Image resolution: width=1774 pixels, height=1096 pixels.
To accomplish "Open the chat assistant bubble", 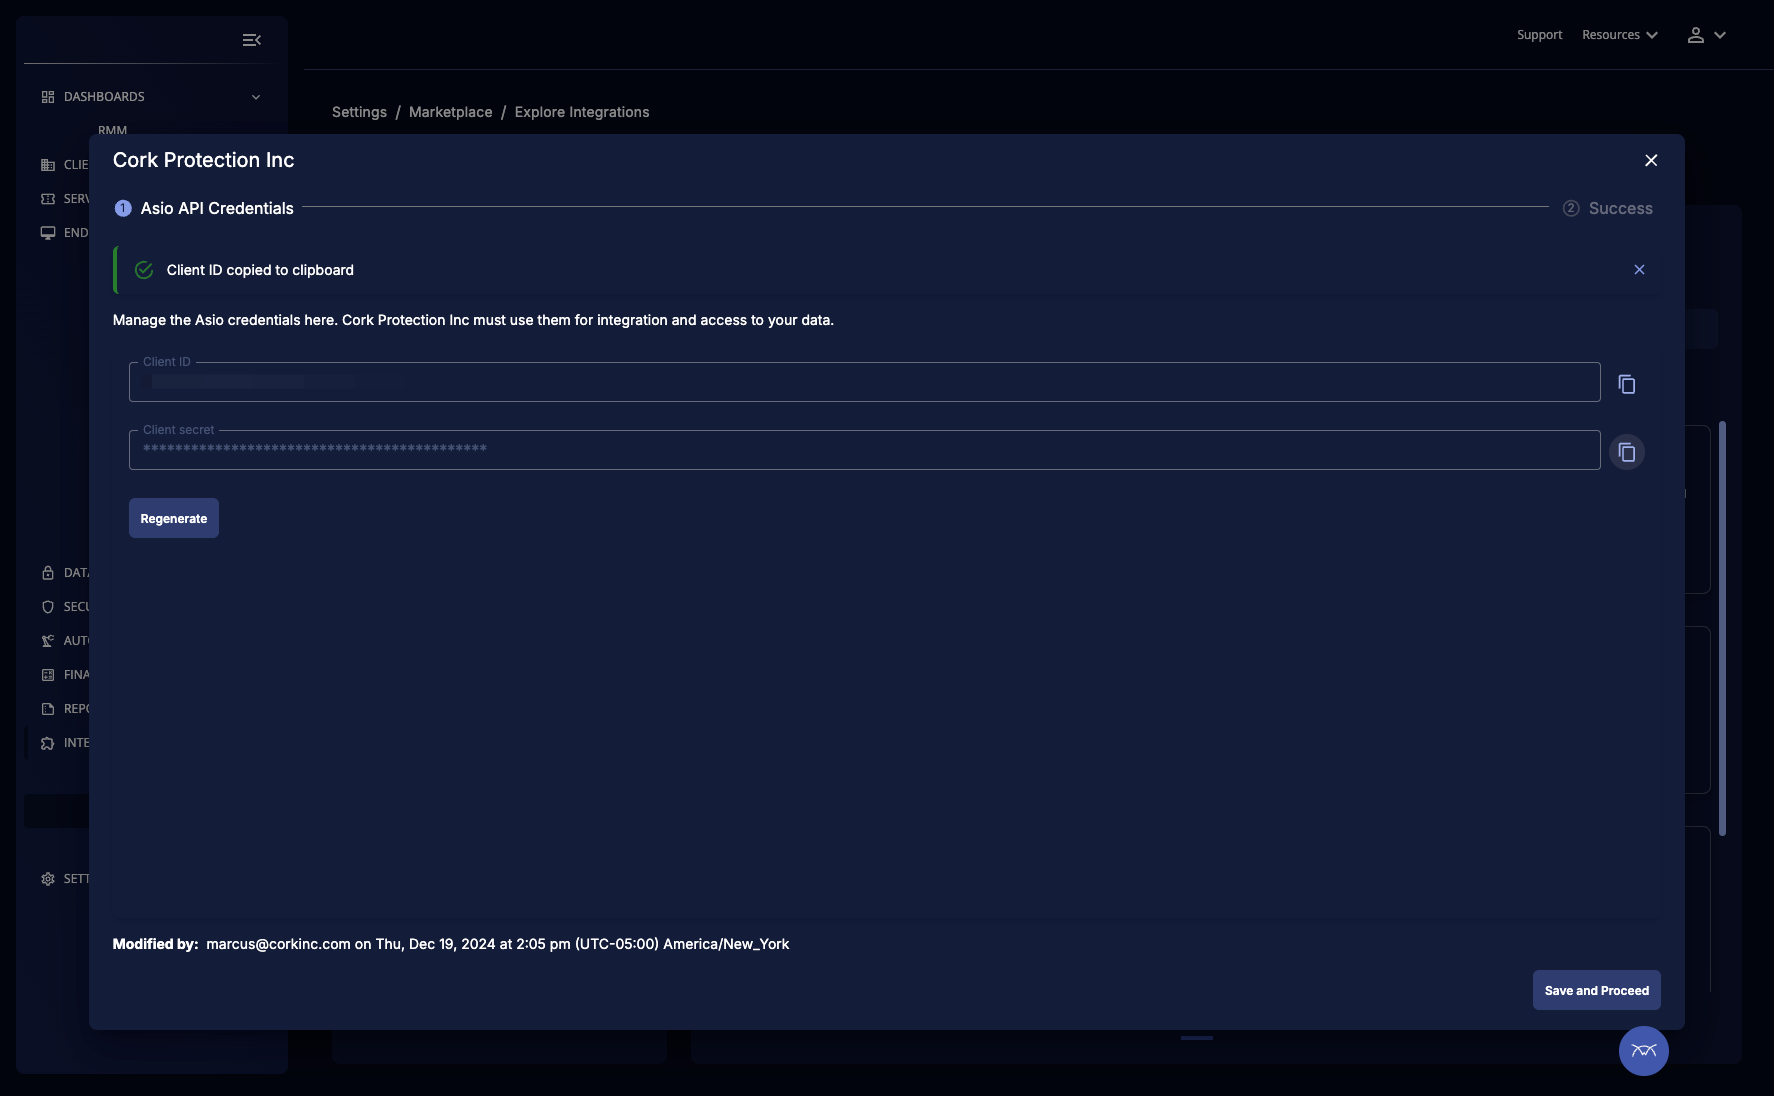I will tap(1644, 1051).
